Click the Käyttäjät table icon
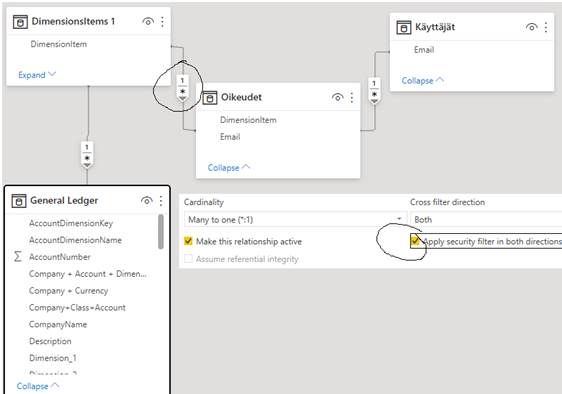Screen dimensions: 562x394 [404, 28]
